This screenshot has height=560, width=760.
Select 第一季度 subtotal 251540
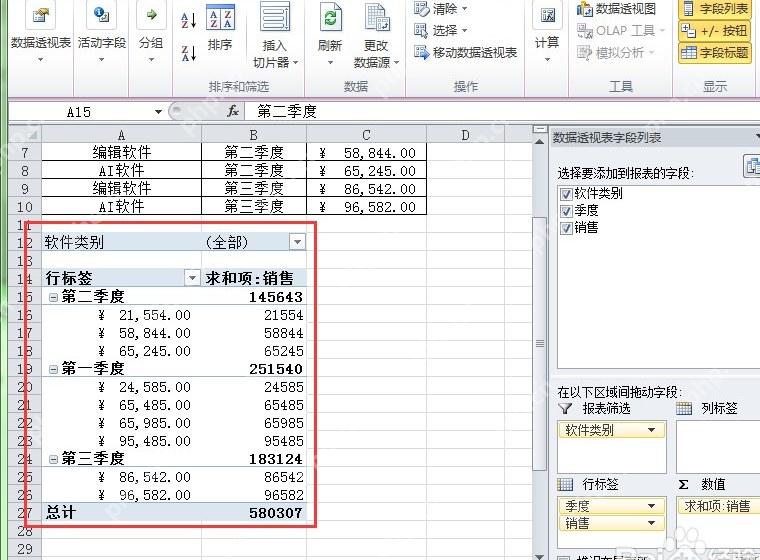(x=253, y=369)
